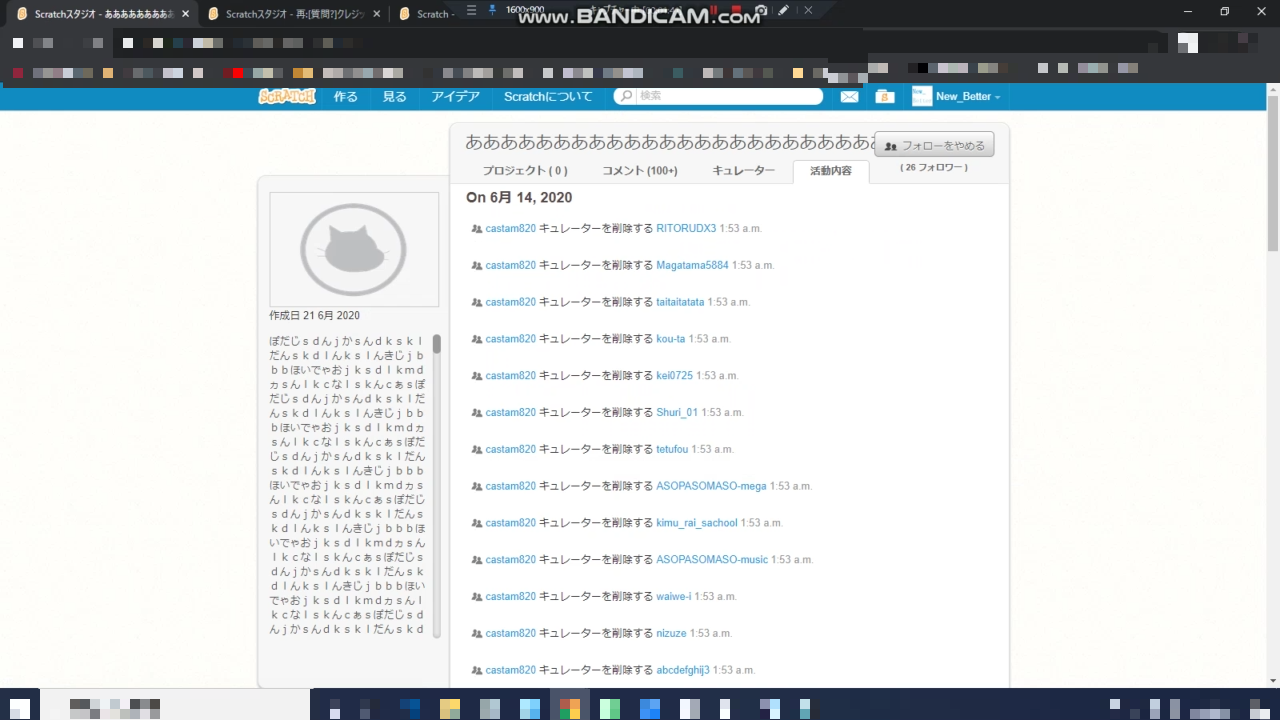Switch to the キュレーター tab
Image resolution: width=1280 pixels, height=720 pixels.
click(743, 171)
